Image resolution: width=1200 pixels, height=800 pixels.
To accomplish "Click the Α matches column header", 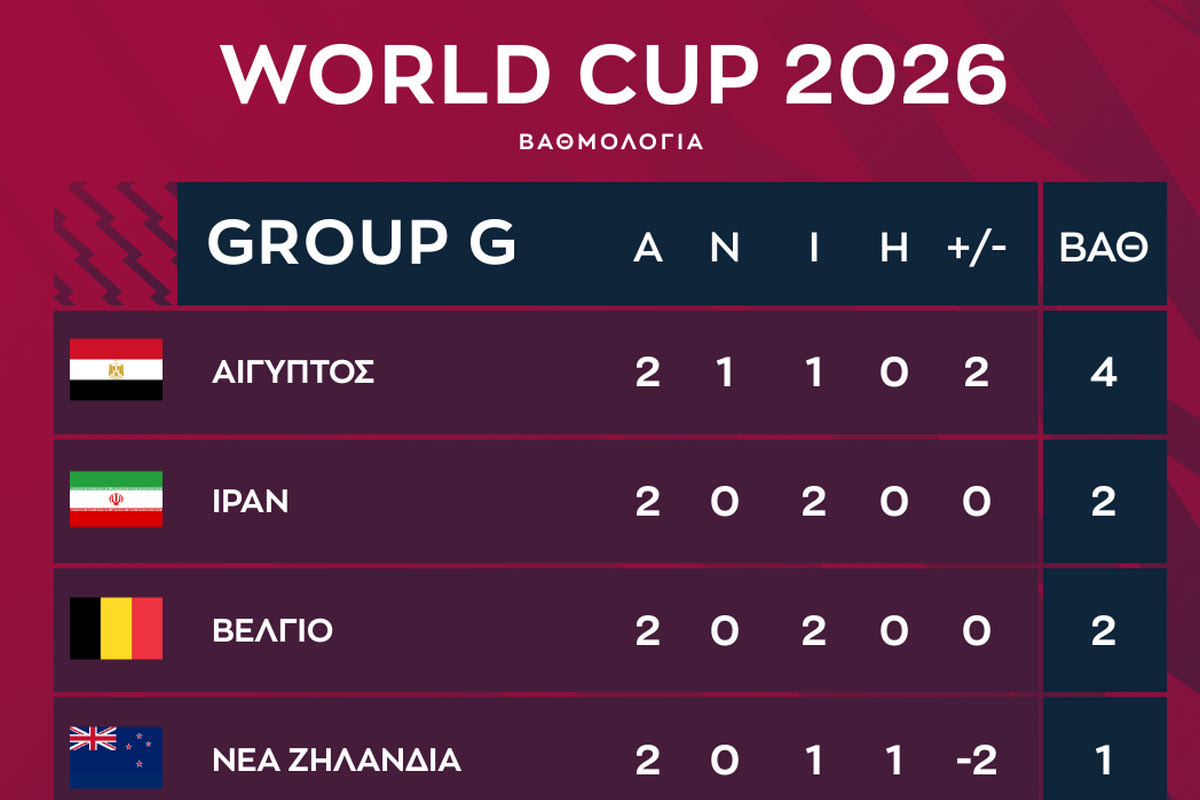I will pos(648,247).
